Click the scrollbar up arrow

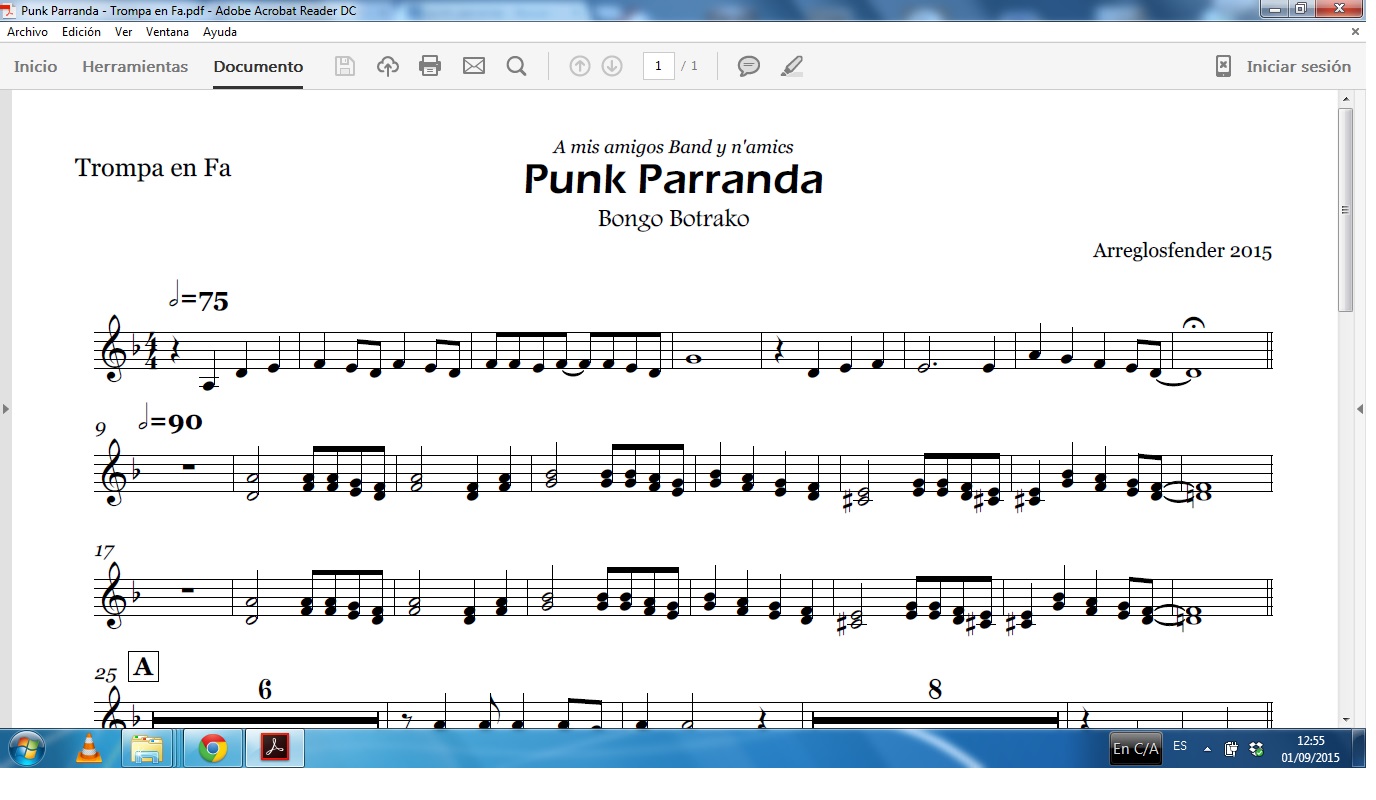[x=1345, y=99]
